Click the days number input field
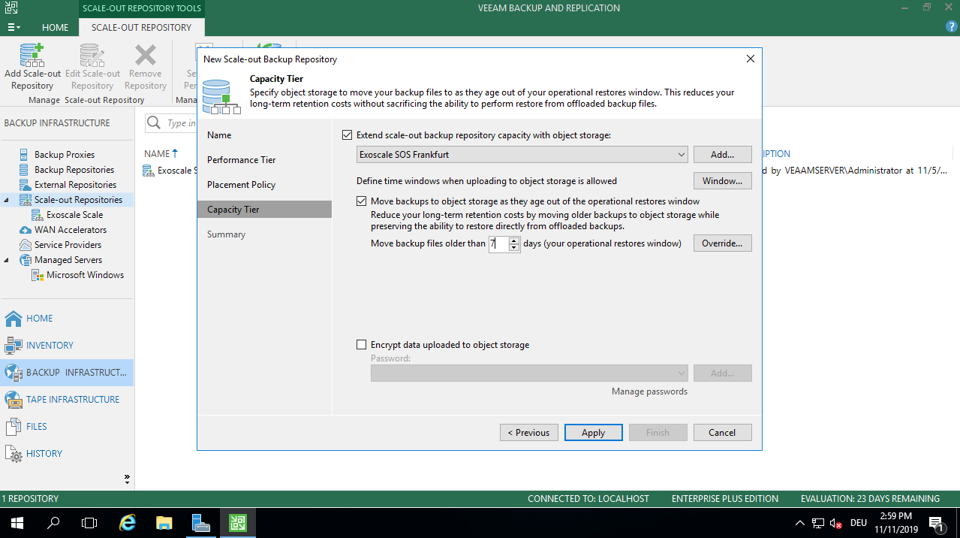The height and width of the screenshot is (538, 960). click(x=498, y=244)
